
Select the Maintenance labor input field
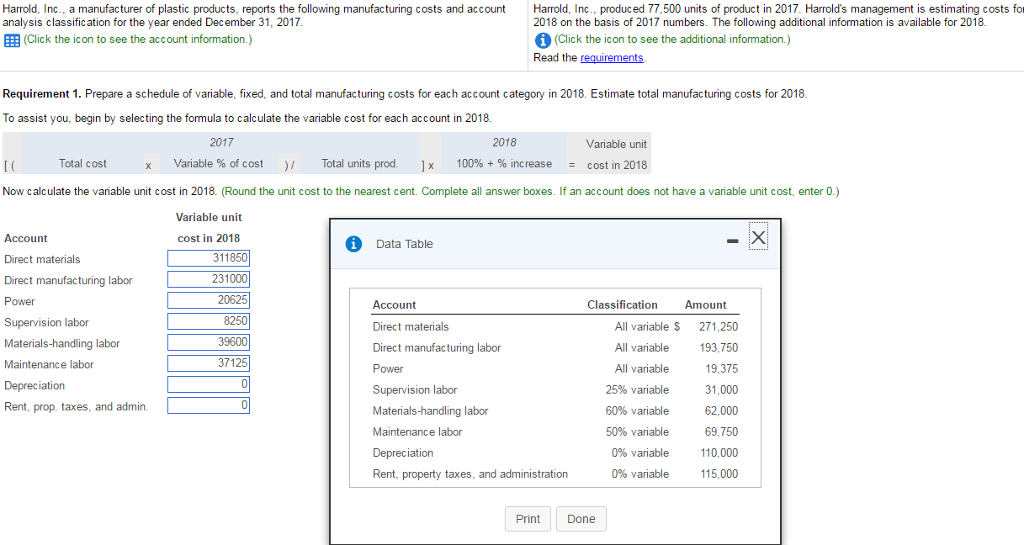[x=208, y=363]
